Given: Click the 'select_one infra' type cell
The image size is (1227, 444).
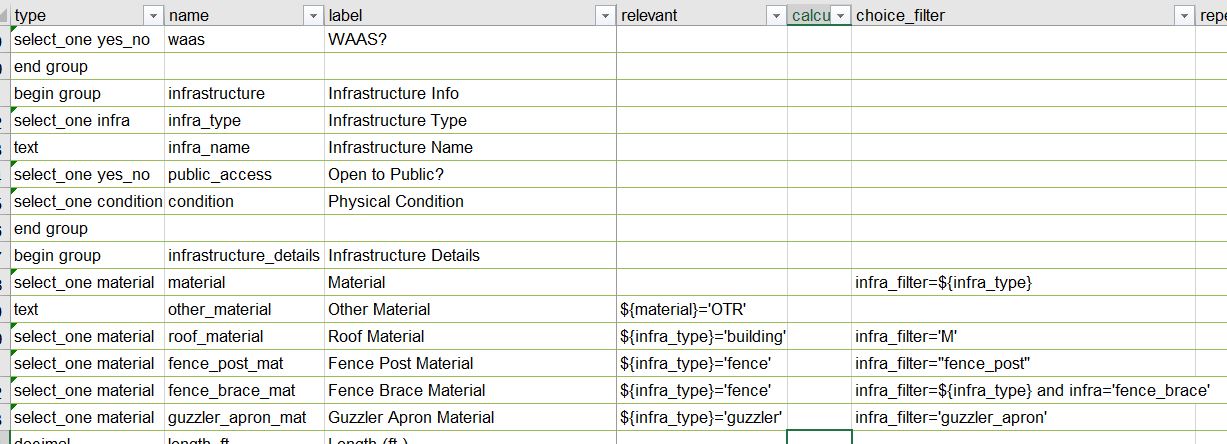Looking at the screenshot, I should (86, 120).
